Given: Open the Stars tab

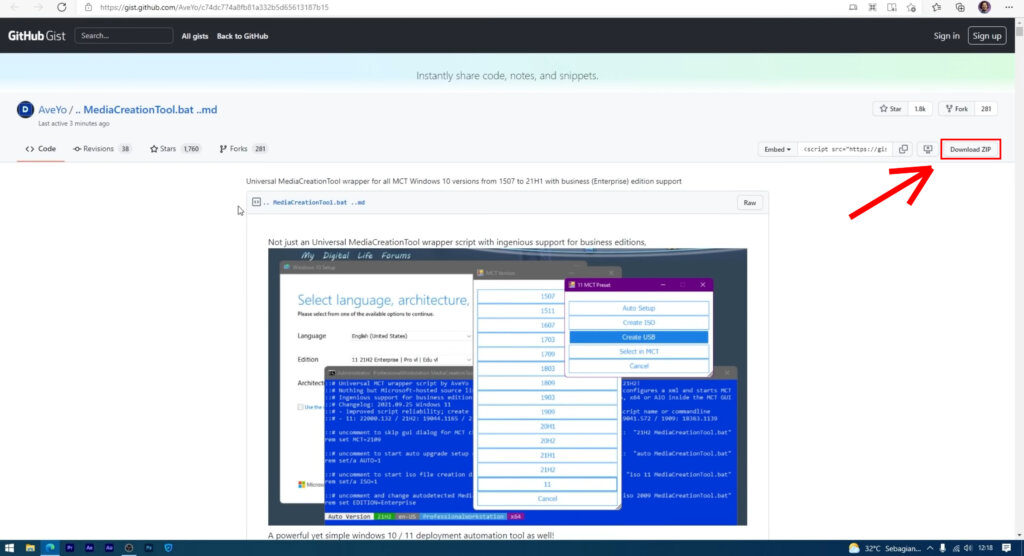Looking at the screenshot, I should (x=175, y=149).
